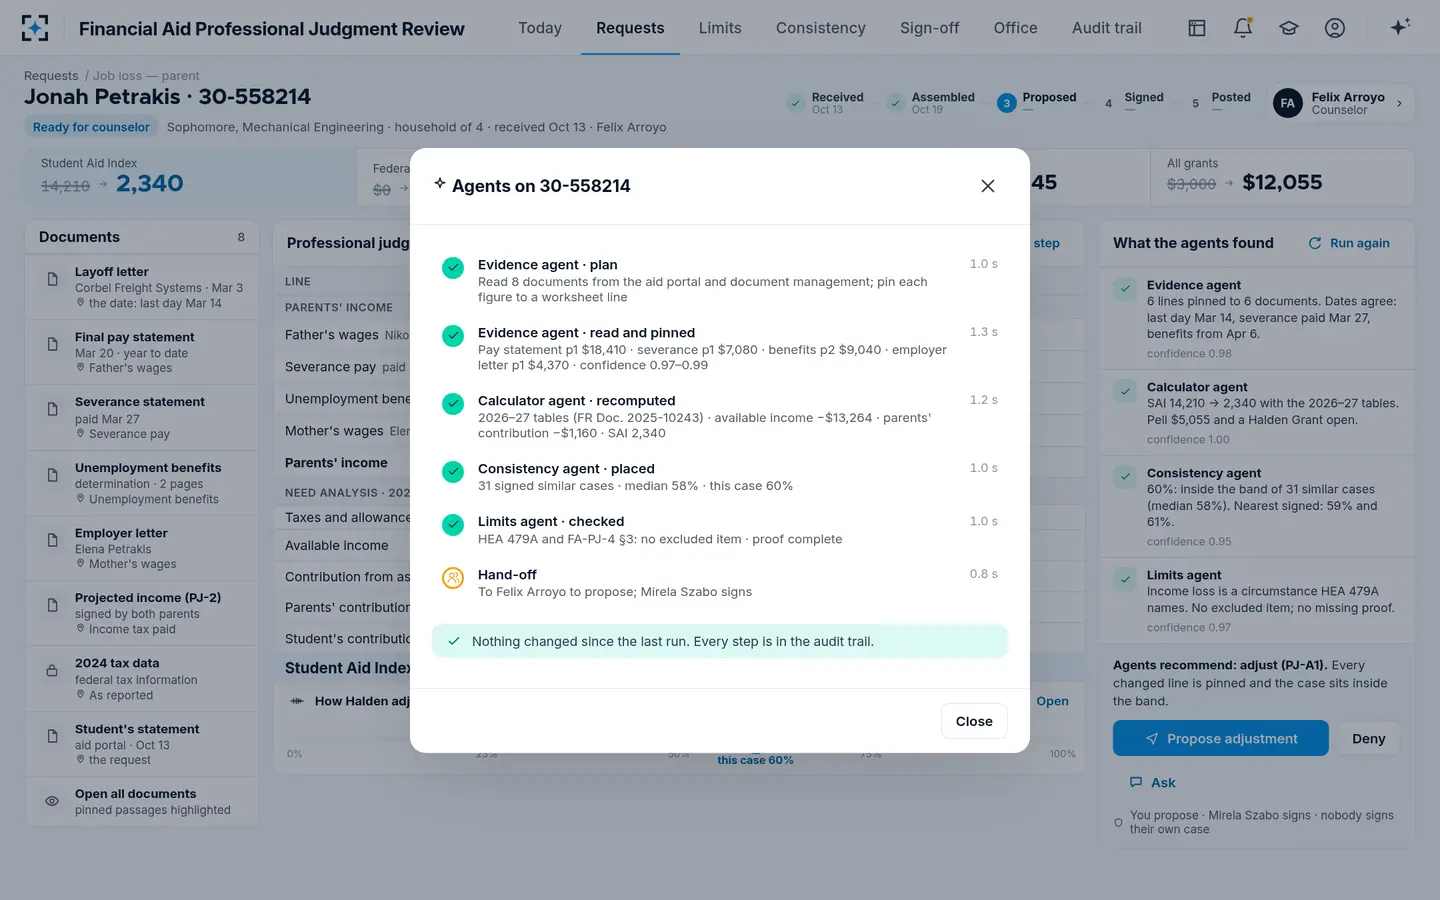
Task: Click the Proposed step 3 indicator
Action: pyautogui.click(x=1007, y=103)
